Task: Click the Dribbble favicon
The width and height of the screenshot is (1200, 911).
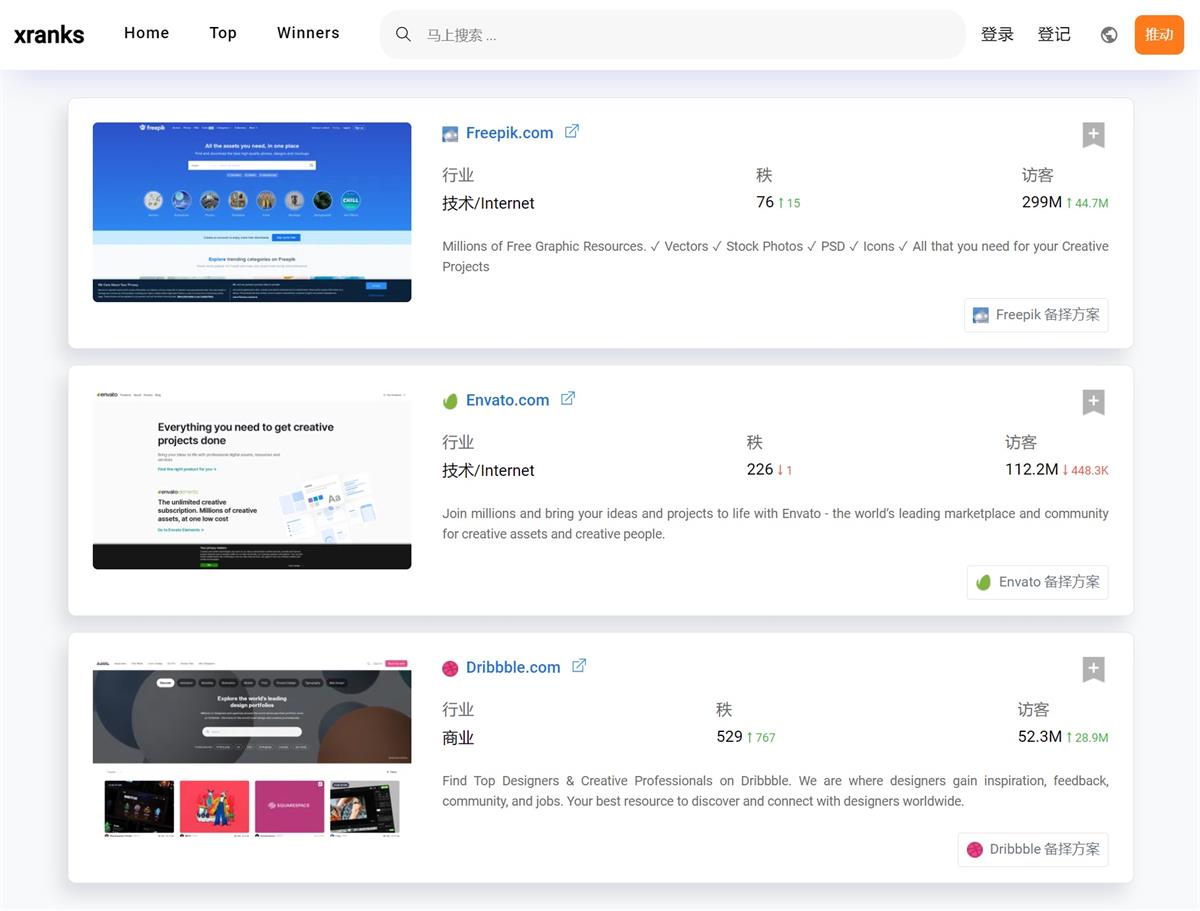Action: pos(450,667)
